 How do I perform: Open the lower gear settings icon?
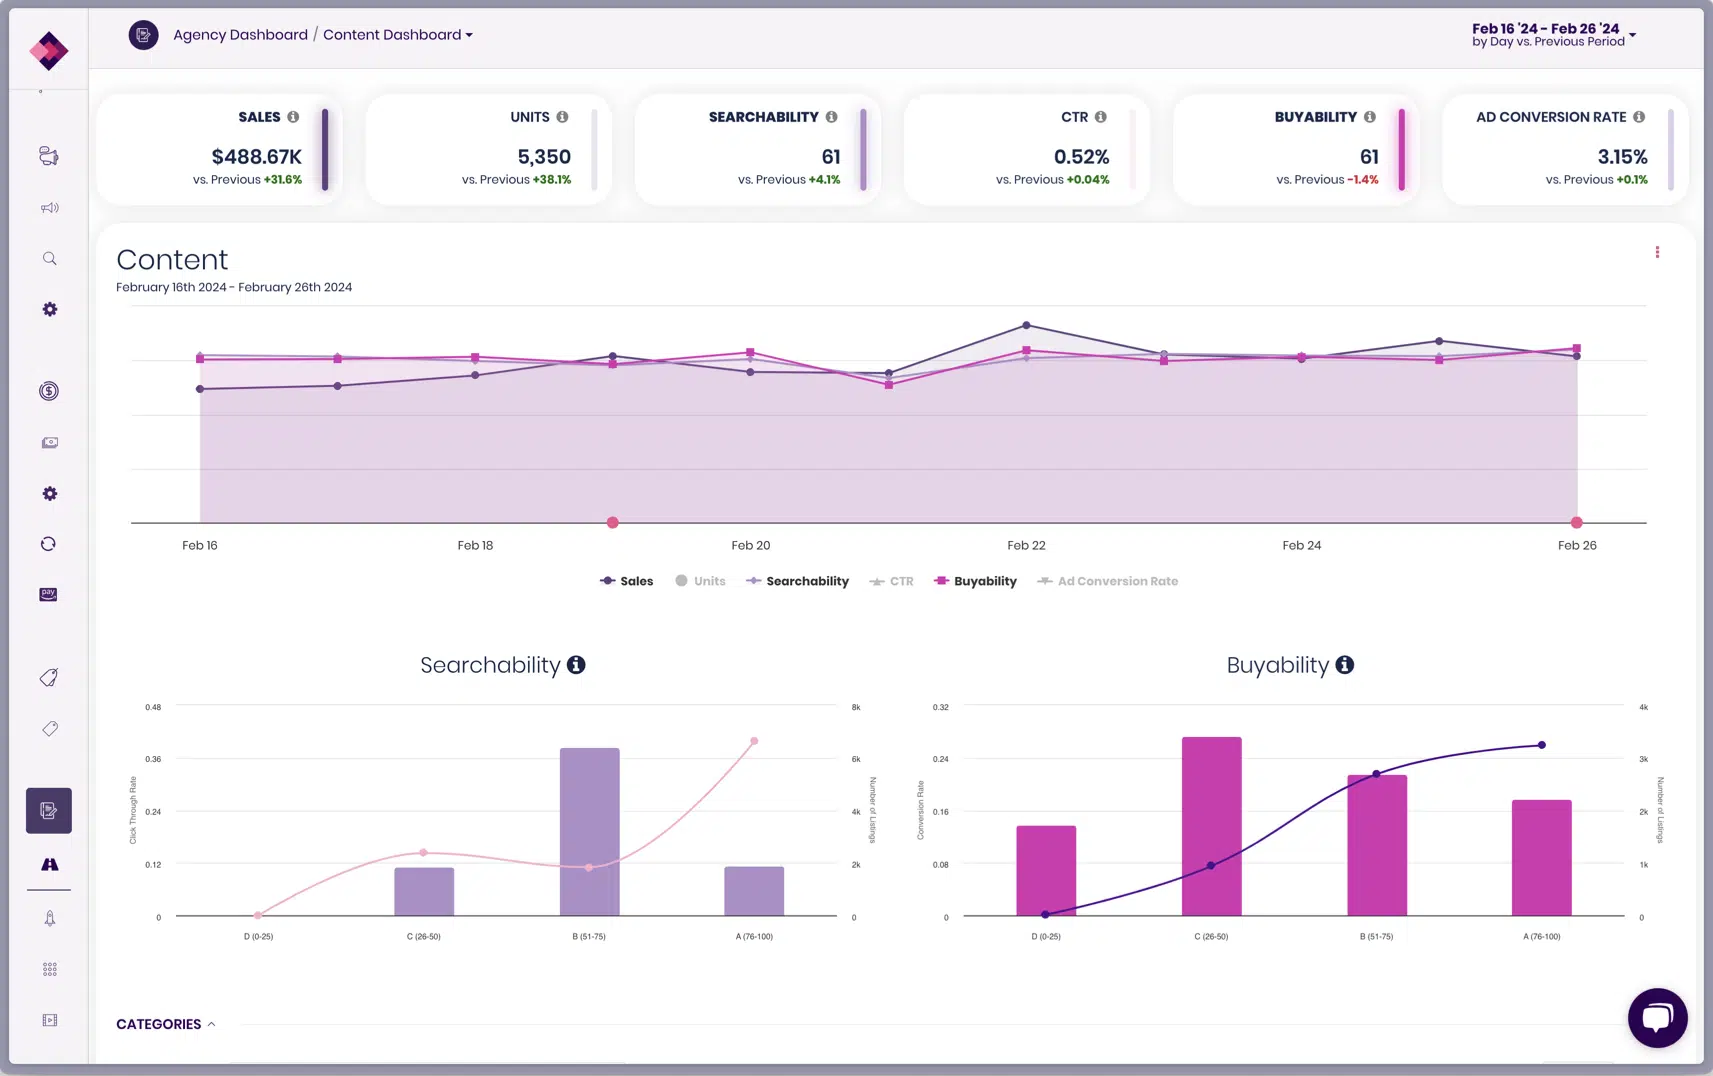[49, 494]
